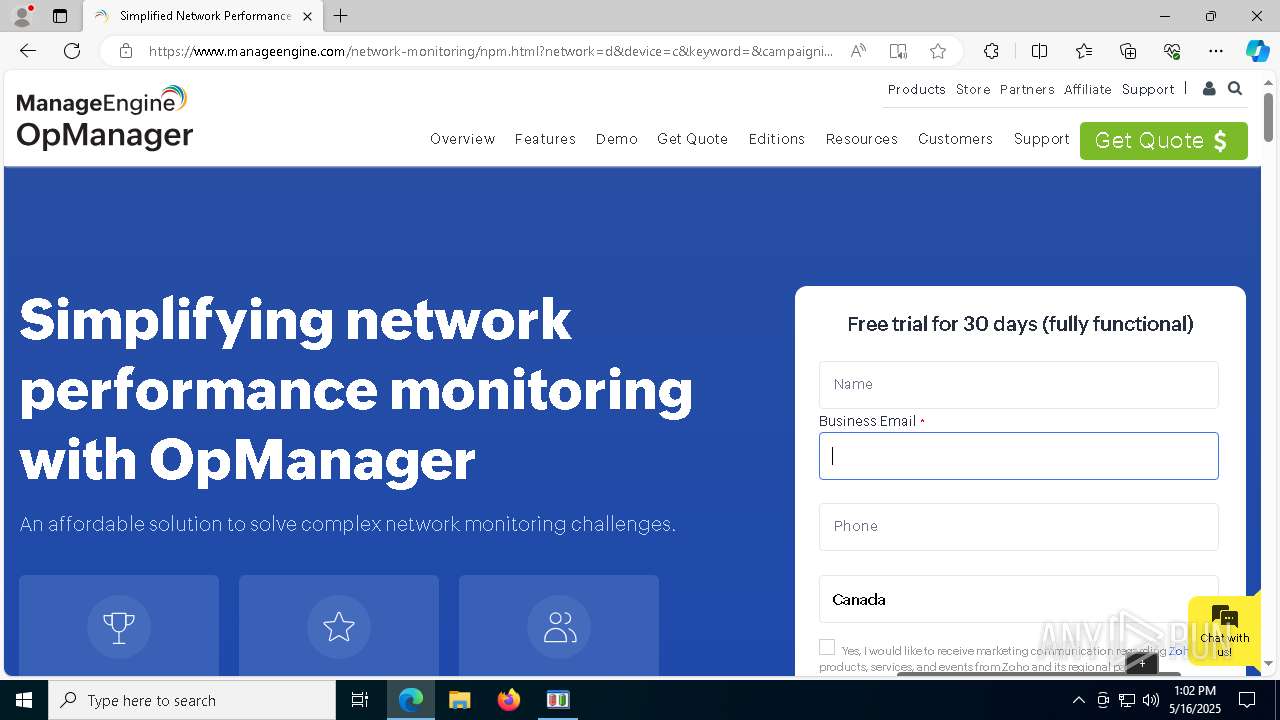The width and height of the screenshot is (1280, 720).
Task: Click the star icon card
Action: (x=339, y=626)
